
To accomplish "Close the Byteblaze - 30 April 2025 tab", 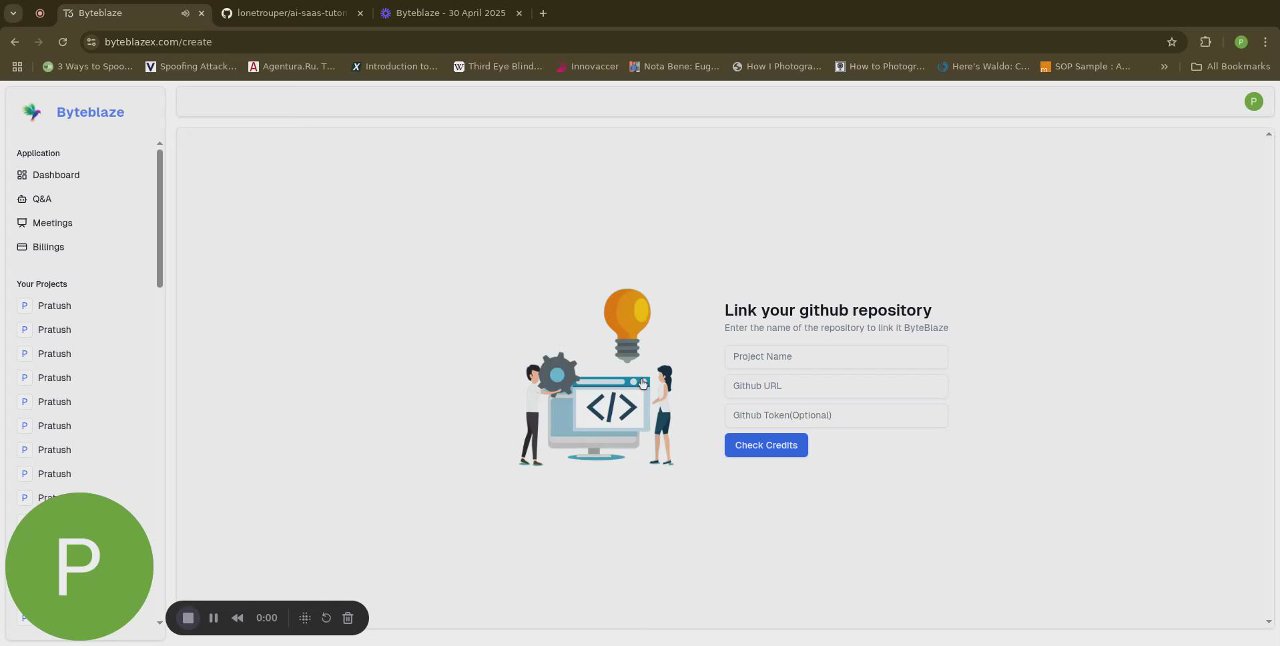I will coord(519,13).
